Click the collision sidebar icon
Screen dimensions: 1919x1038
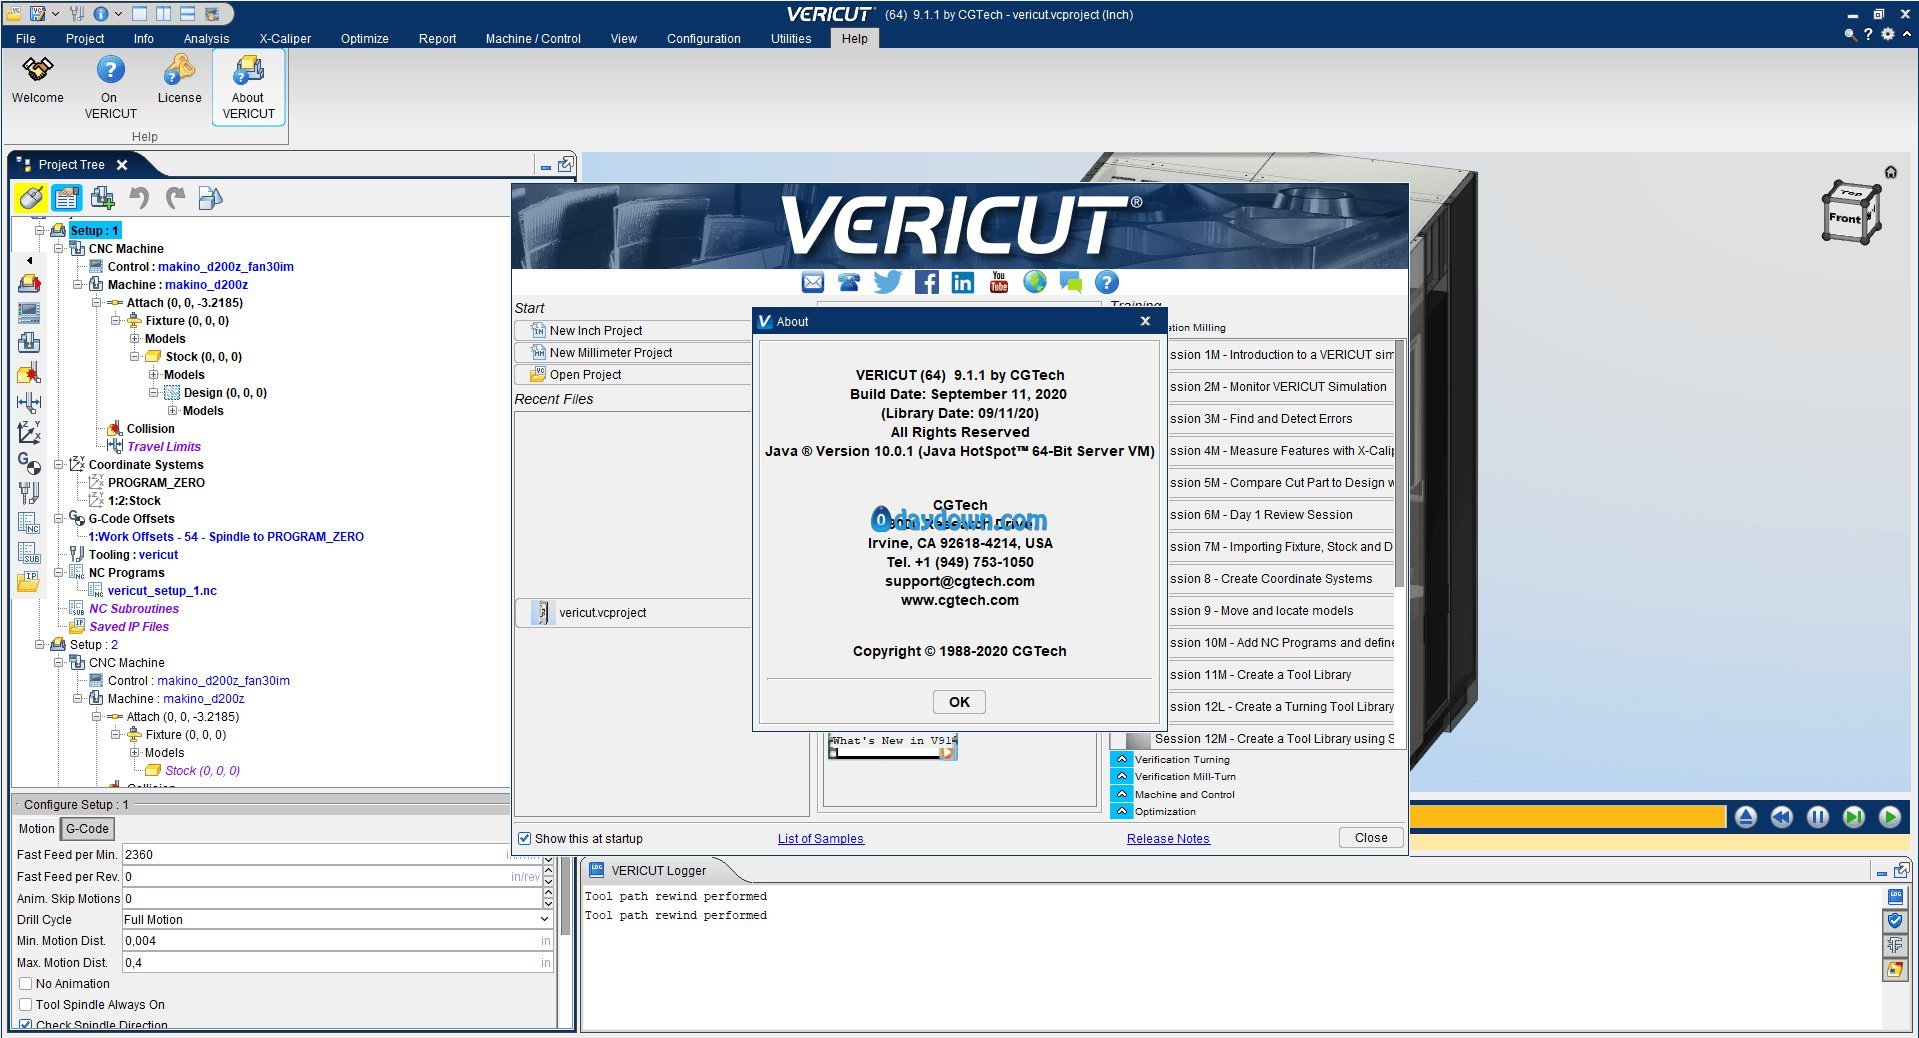29,373
